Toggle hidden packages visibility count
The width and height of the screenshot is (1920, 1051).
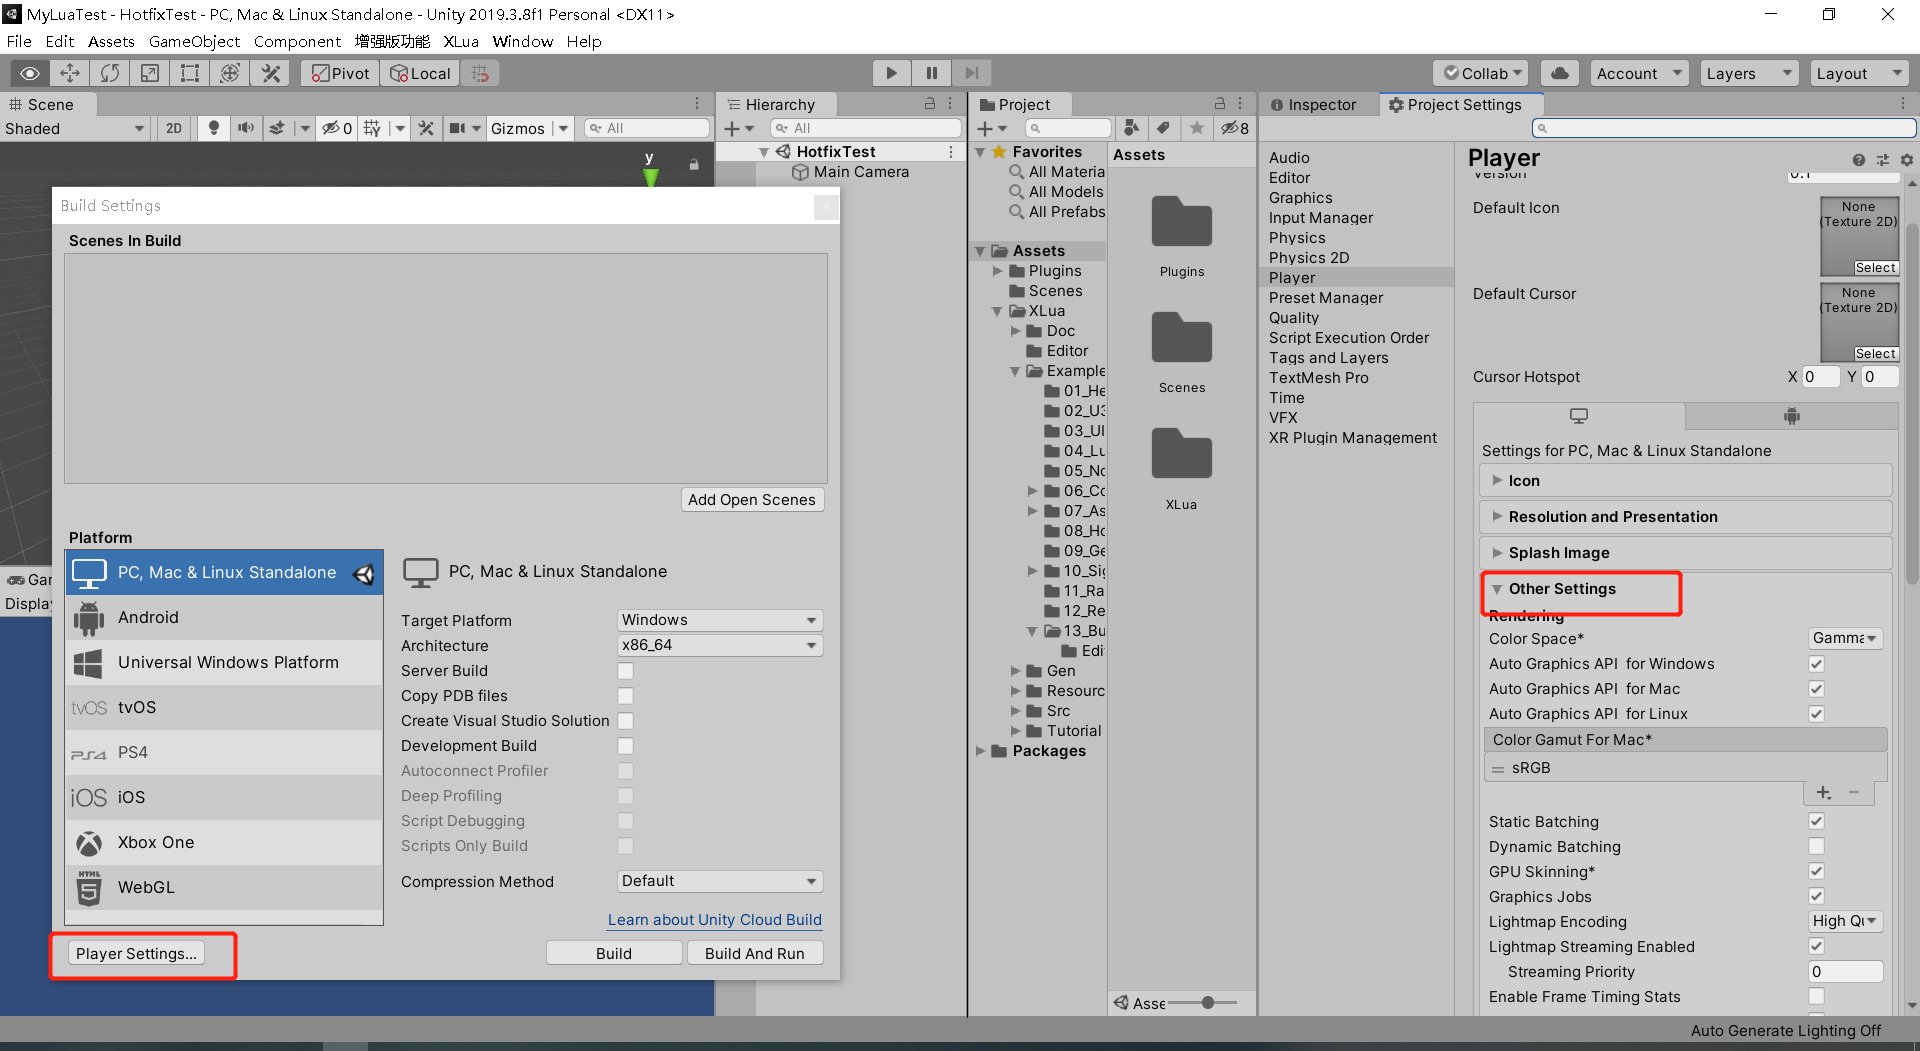tap(1234, 128)
